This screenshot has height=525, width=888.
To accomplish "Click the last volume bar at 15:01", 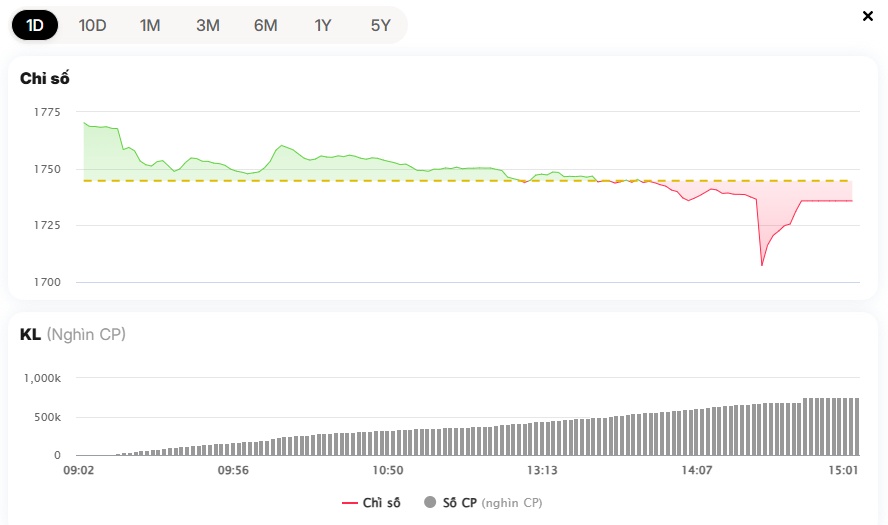I will click(x=857, y=426).
